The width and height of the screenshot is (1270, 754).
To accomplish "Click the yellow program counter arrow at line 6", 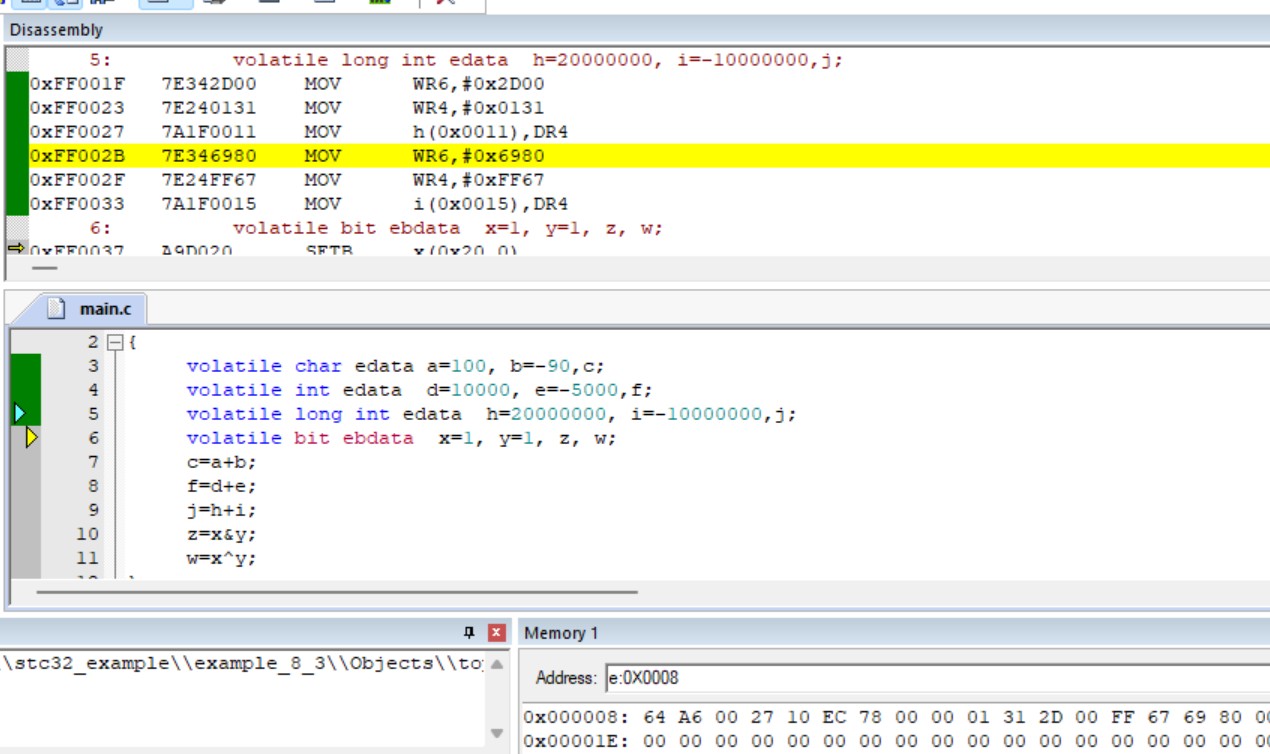I will (31, 437).
